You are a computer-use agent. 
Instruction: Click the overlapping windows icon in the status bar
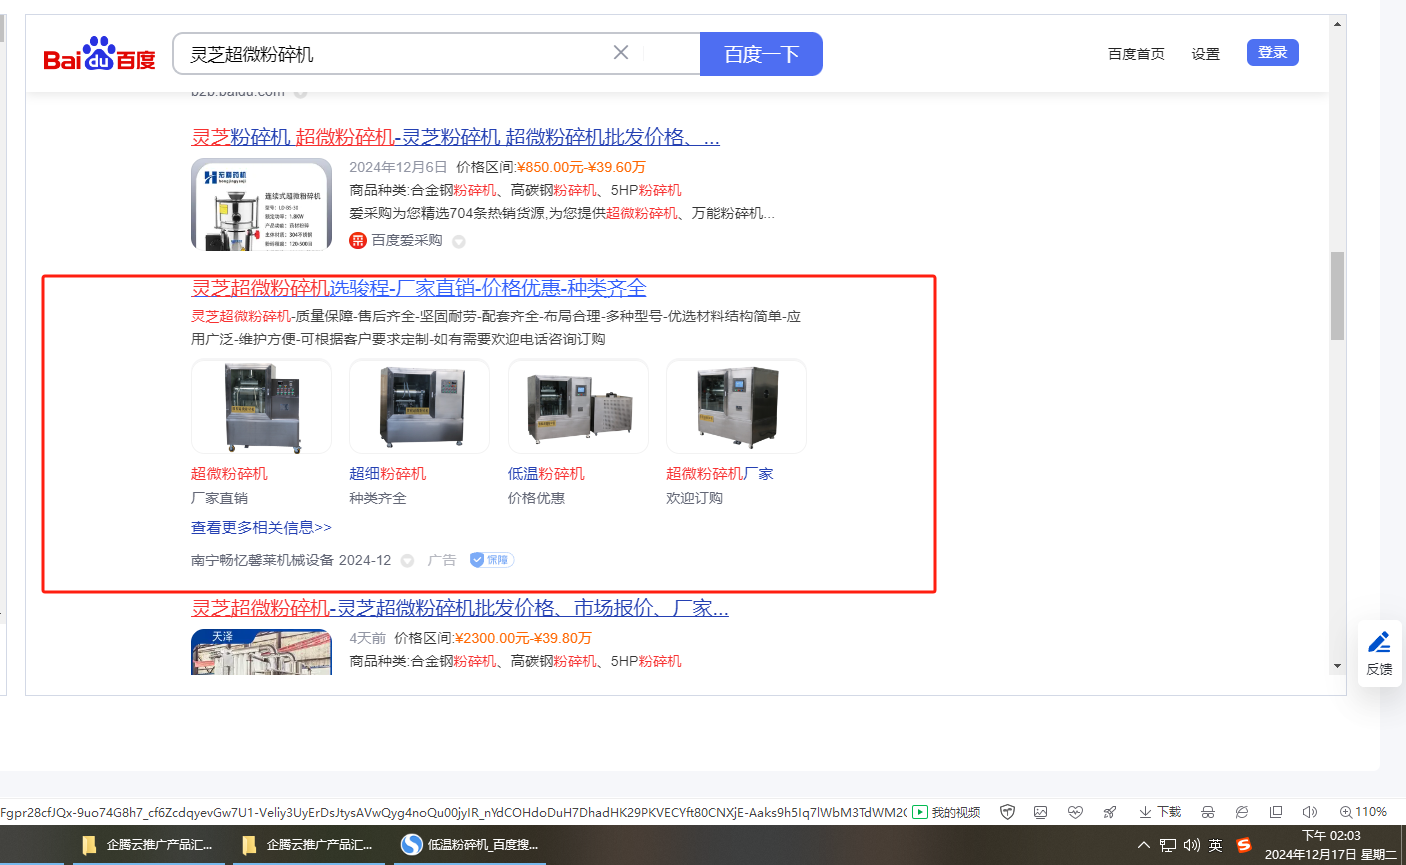point(1276,812)
